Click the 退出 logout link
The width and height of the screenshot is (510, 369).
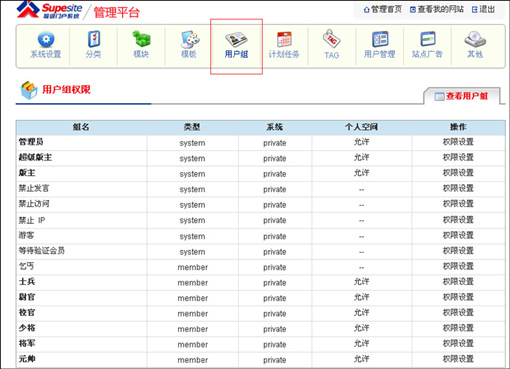tap(487, 9)
